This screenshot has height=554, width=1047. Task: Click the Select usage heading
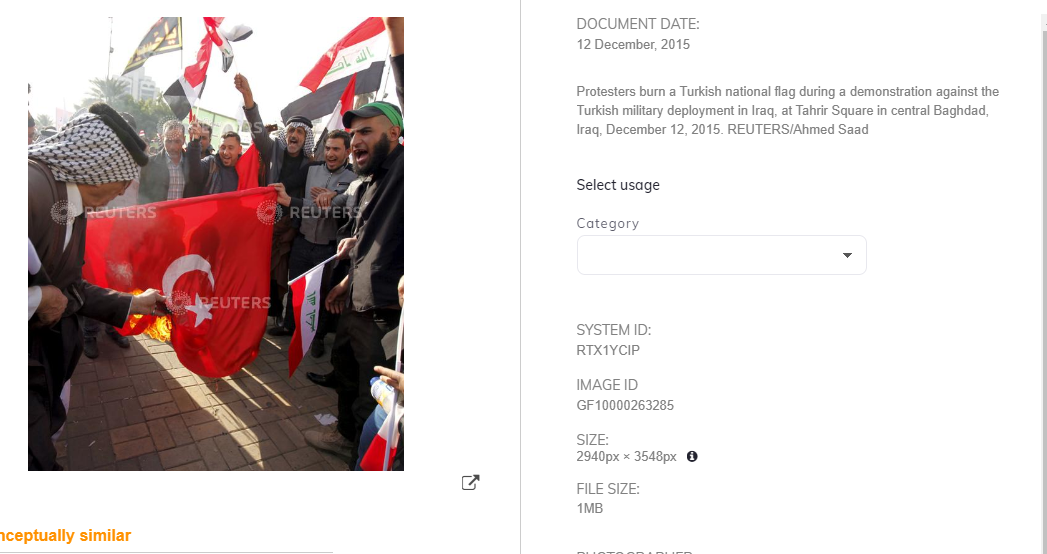point(618,185)
